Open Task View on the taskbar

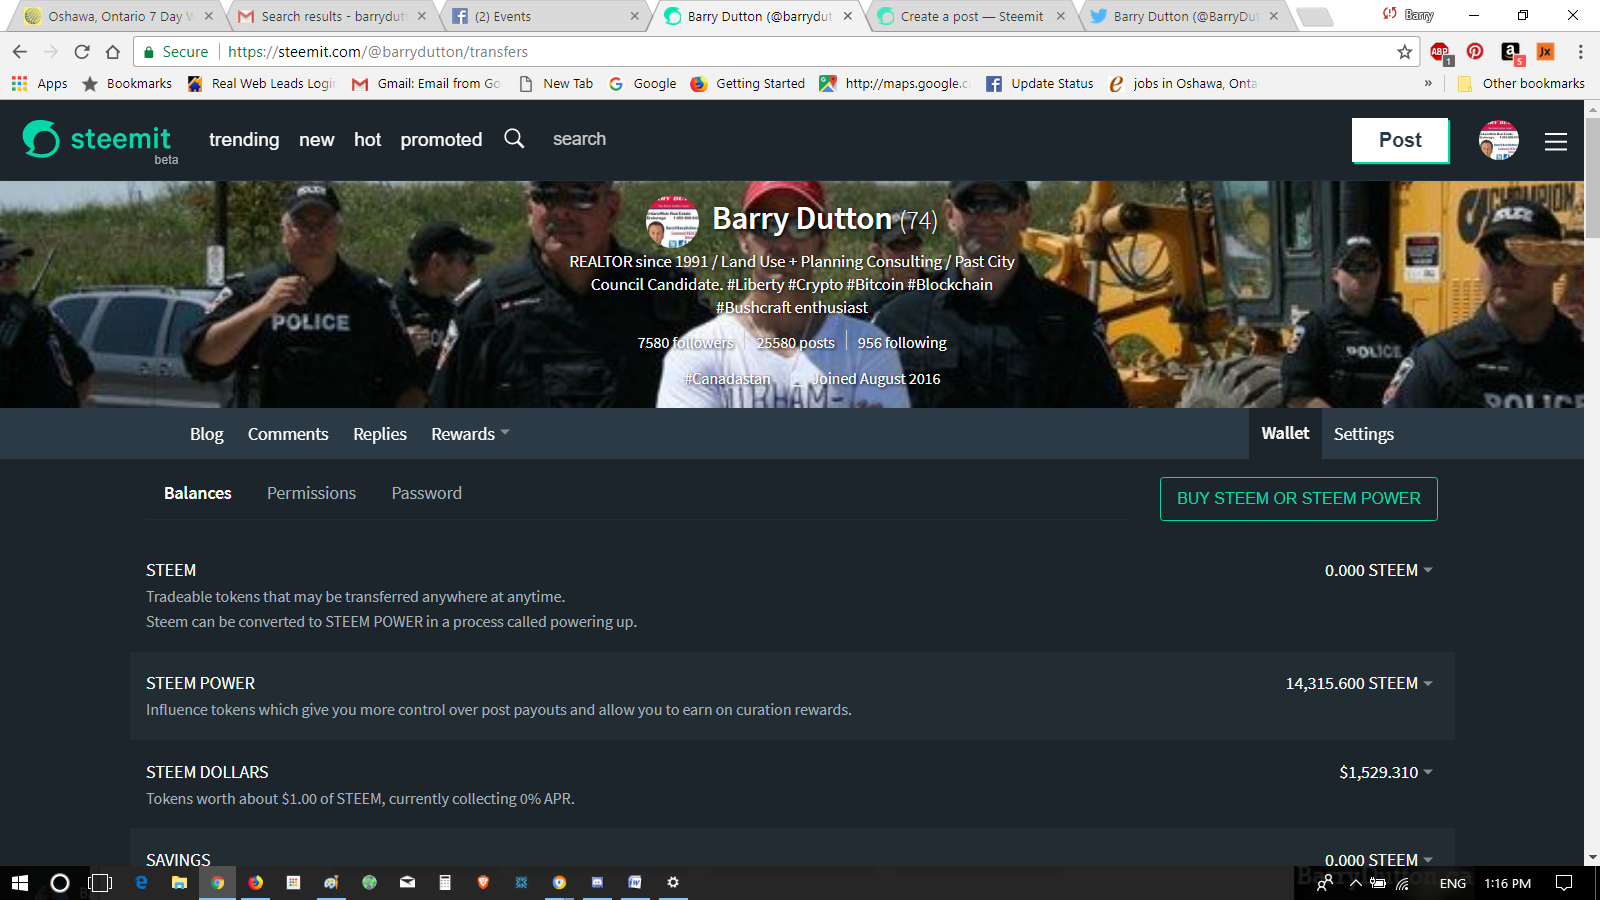tap(100, 883)
